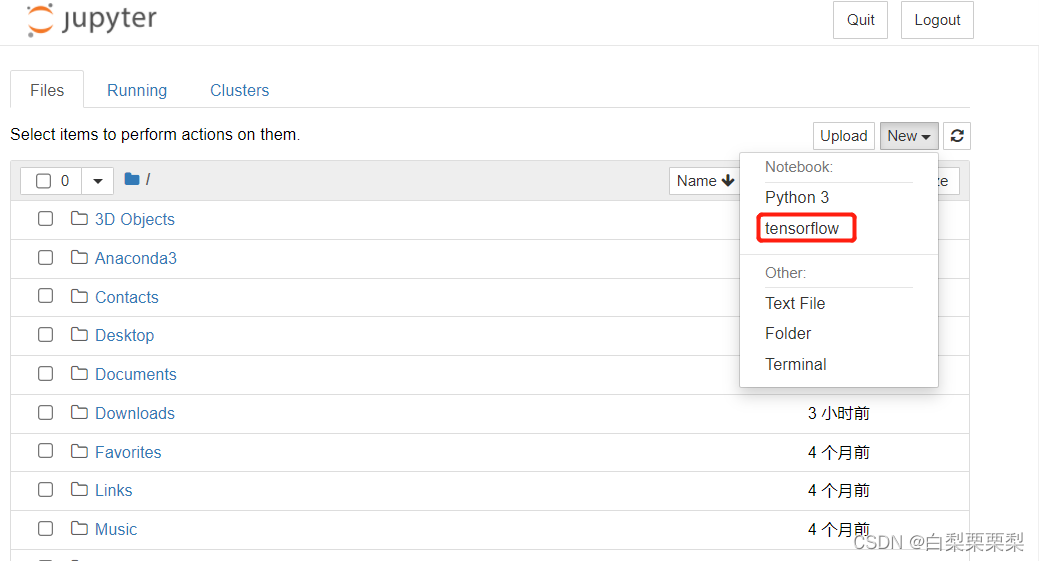1039x561 pixels.
Task: Toggle the select-all items checkbox
Action: point(43,181)
